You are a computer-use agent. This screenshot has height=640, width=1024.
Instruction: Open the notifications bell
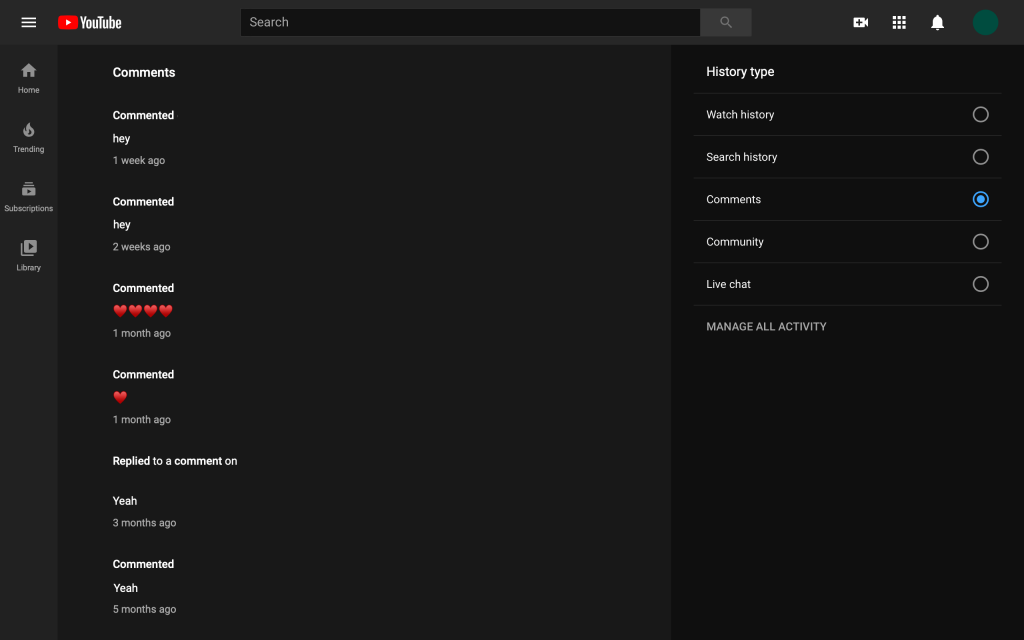tap(937, 22)
